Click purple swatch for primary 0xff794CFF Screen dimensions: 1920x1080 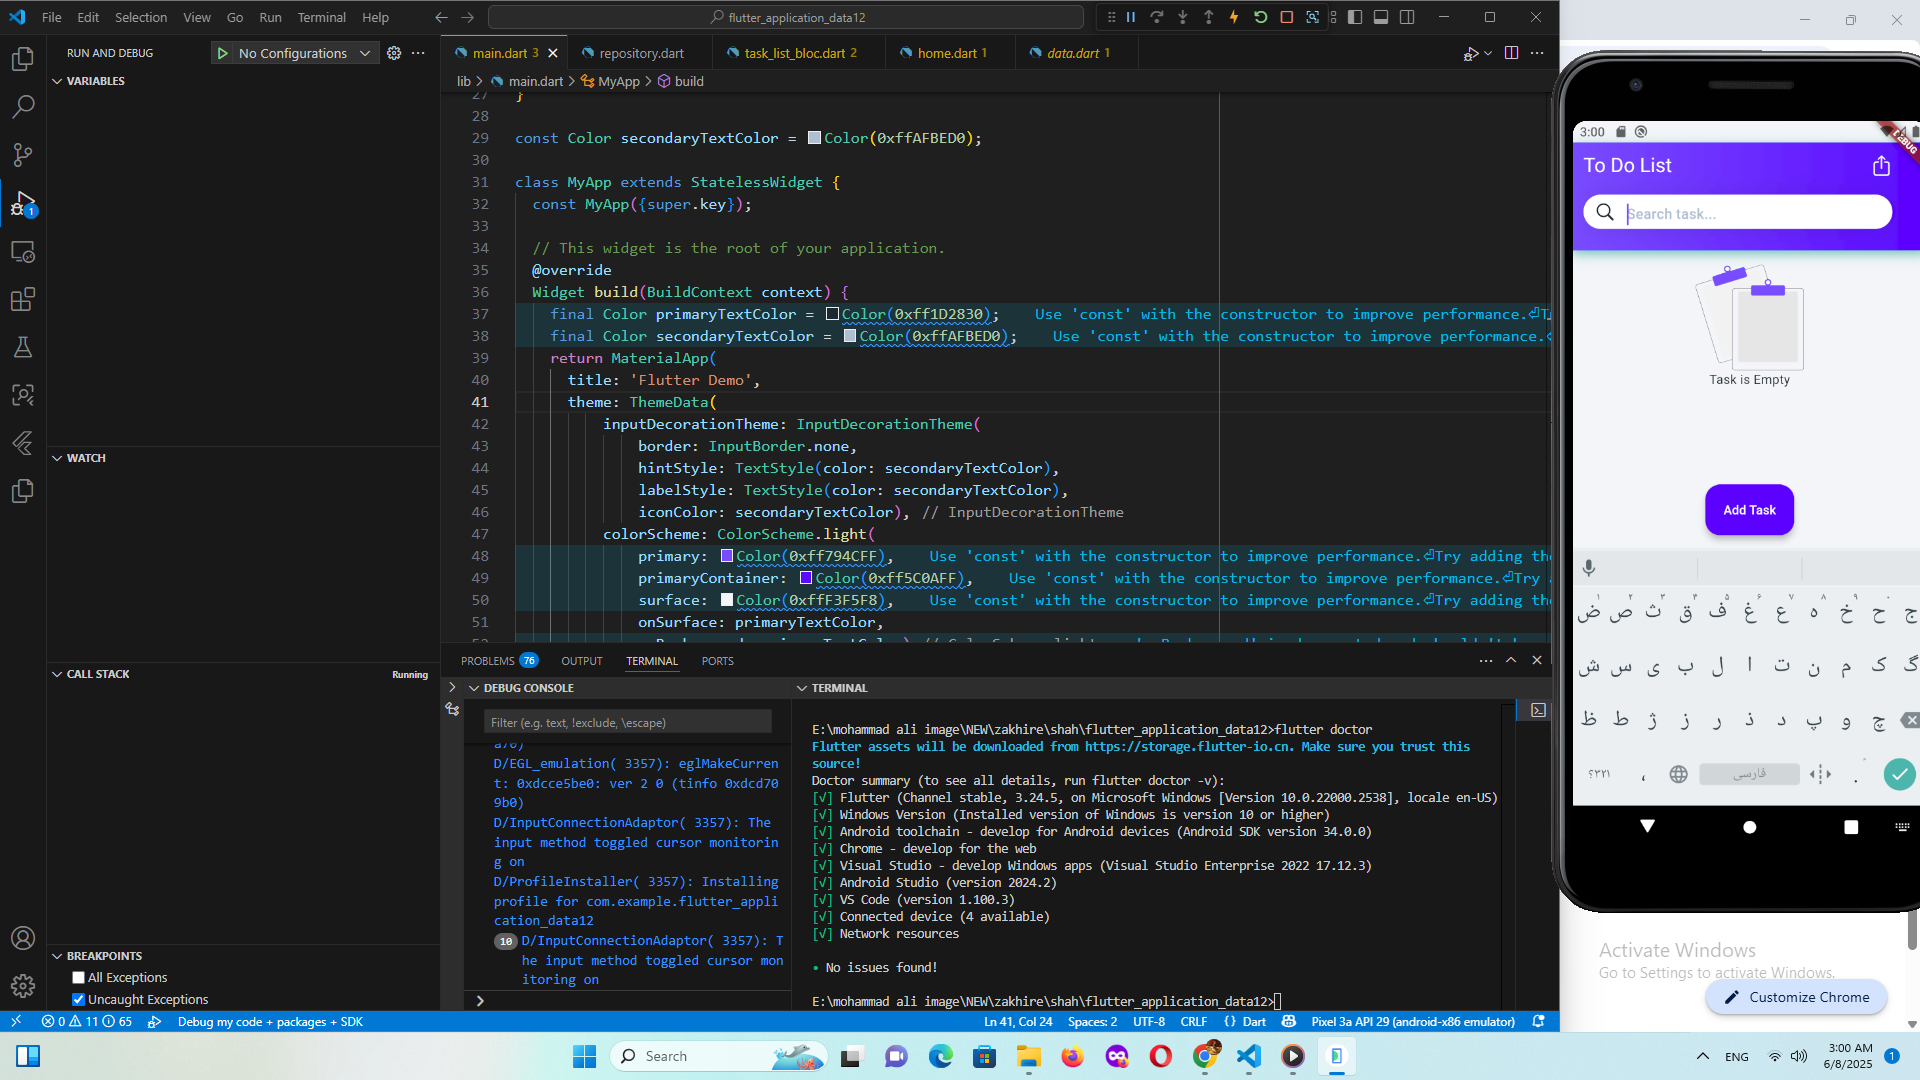point(727,556)
